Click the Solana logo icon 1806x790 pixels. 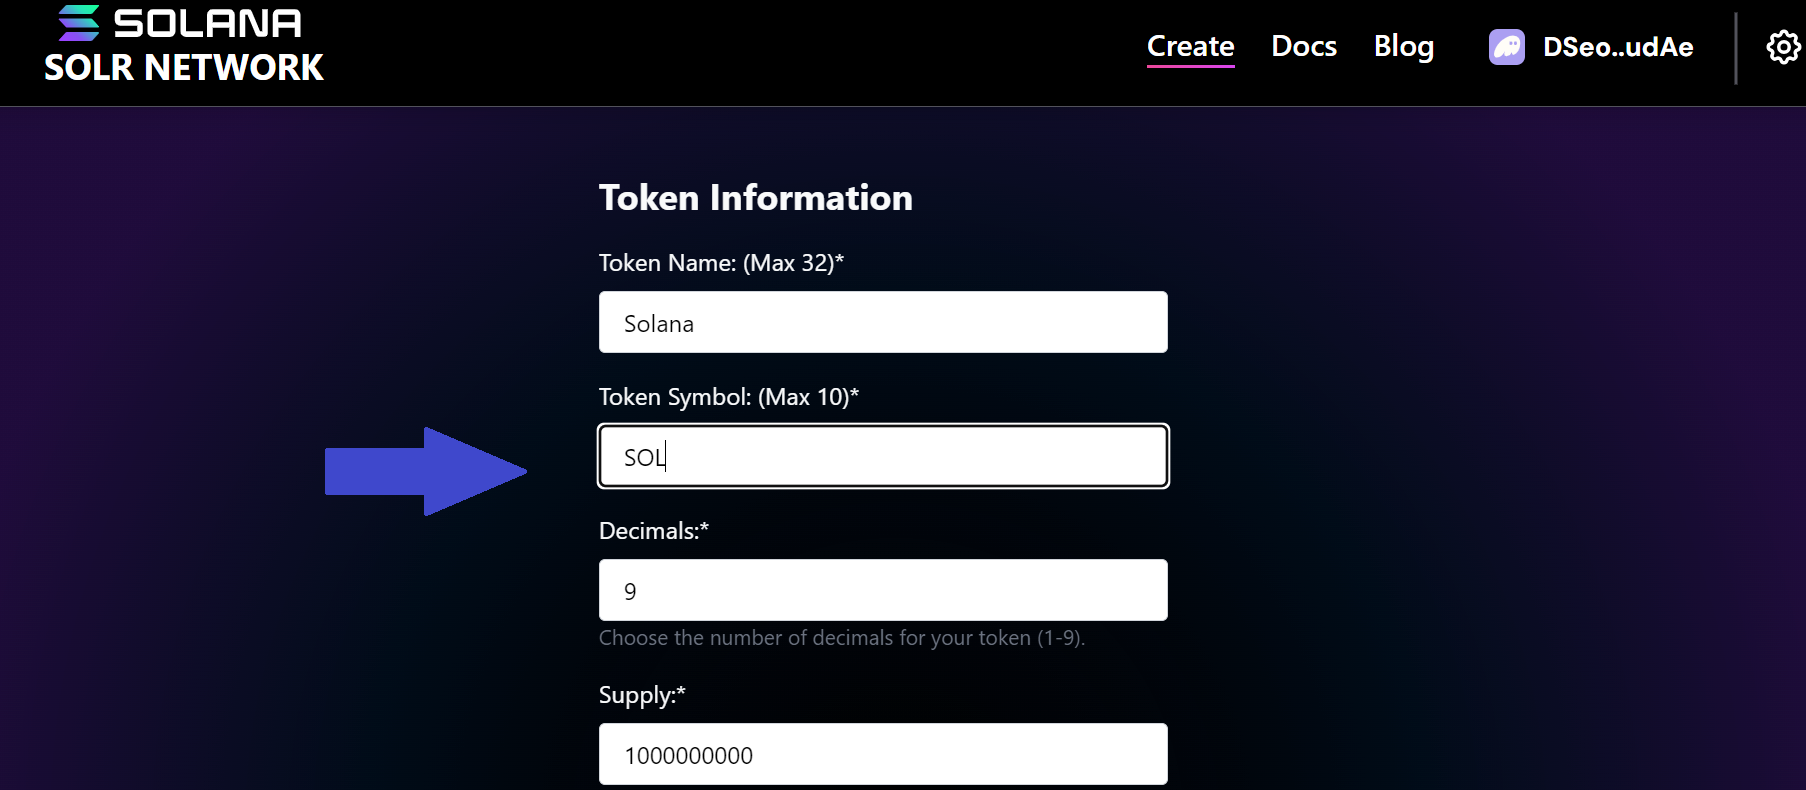[x=79, y=21]
